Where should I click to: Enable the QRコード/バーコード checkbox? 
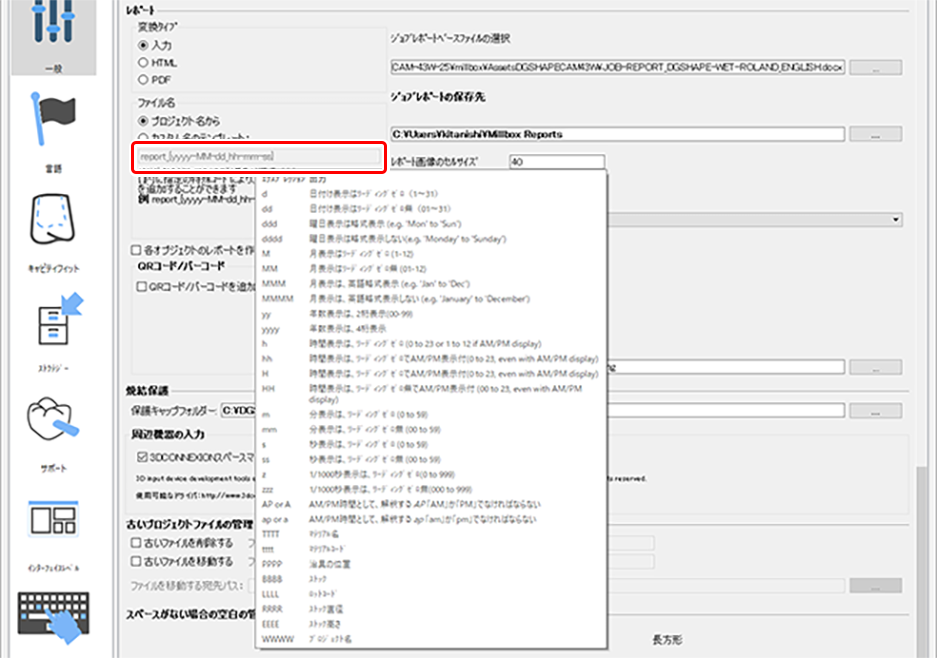click(x=141, y=286)
